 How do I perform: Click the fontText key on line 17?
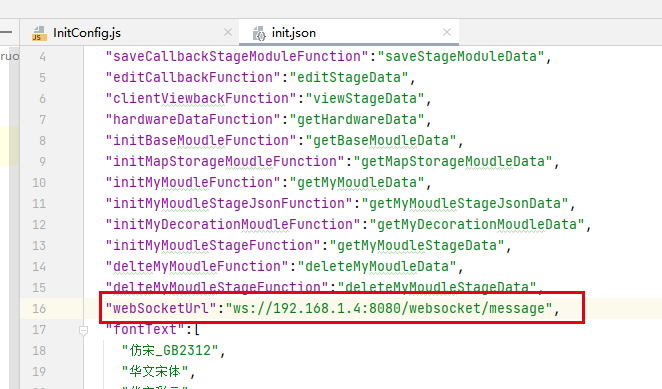pyautogui.click(x=145, y=329)
